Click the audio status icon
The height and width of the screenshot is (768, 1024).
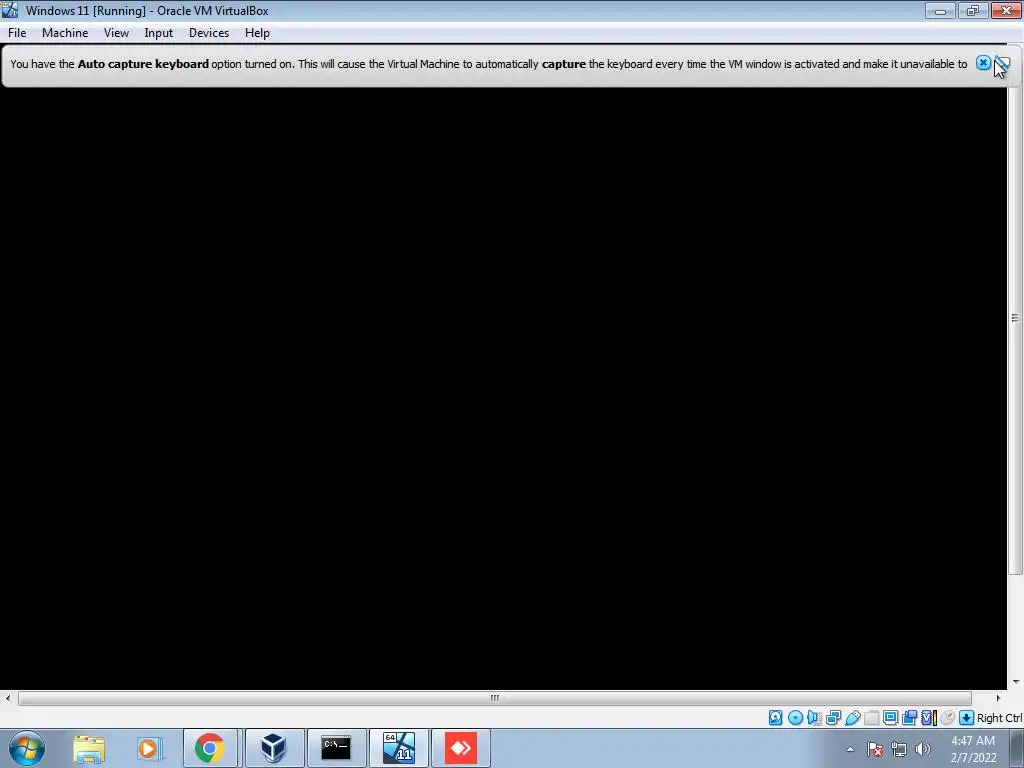tap(814, 718)
